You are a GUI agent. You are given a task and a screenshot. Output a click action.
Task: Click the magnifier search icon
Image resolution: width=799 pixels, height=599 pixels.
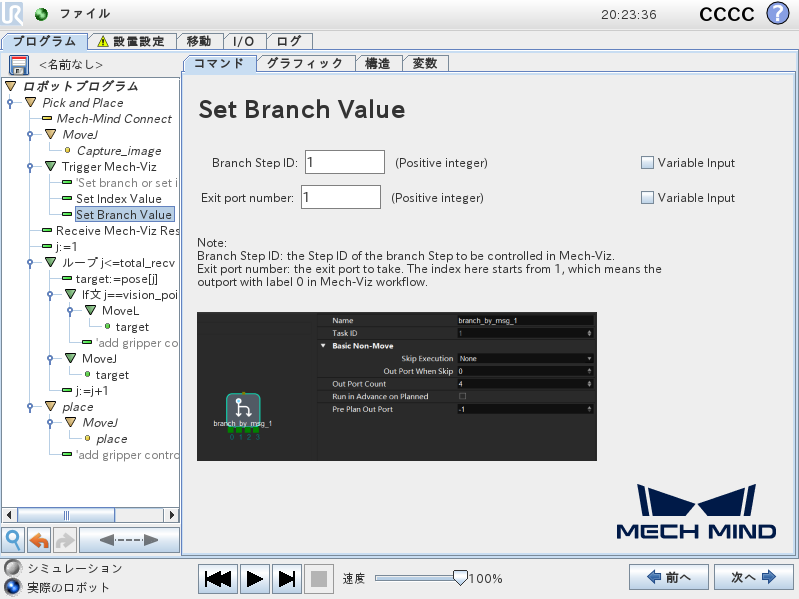[x=13, y=540]
